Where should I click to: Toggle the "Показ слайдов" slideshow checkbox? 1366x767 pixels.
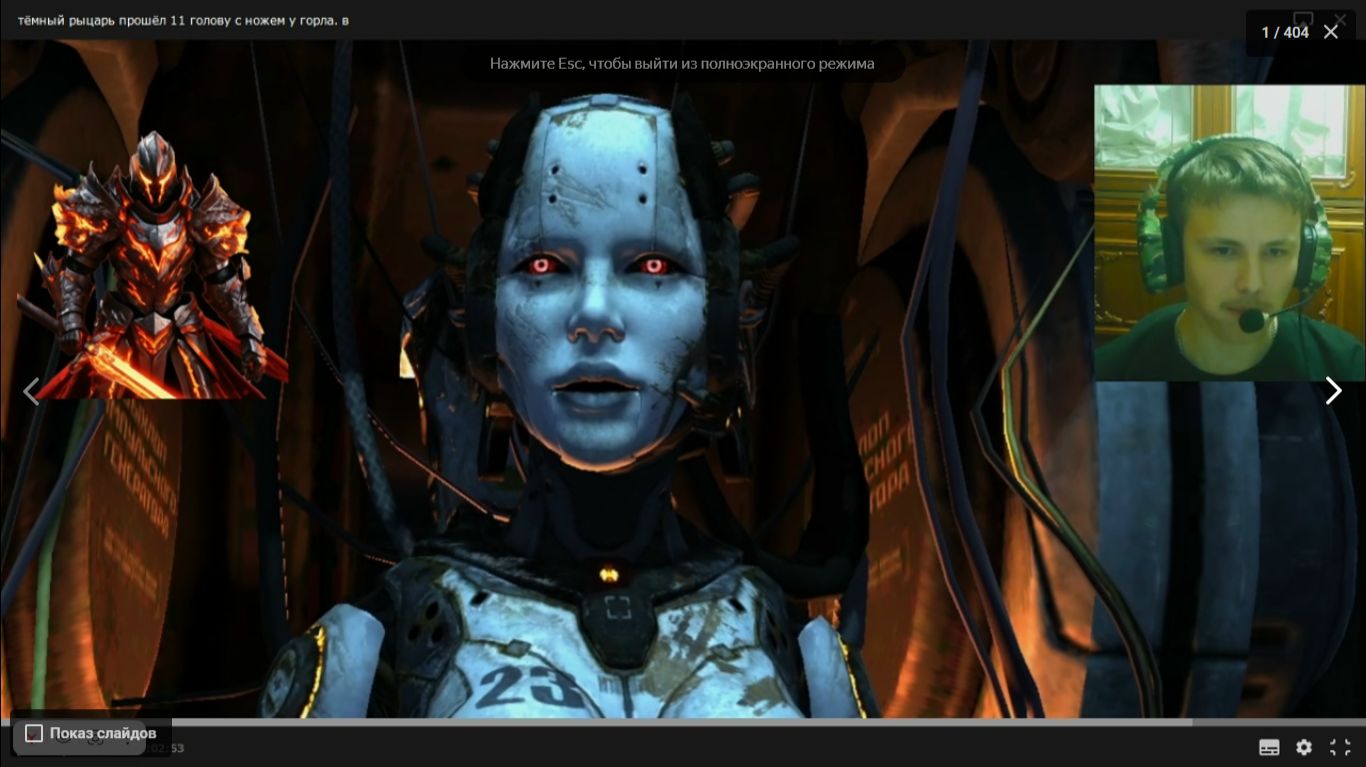click(x=34, y=733)
